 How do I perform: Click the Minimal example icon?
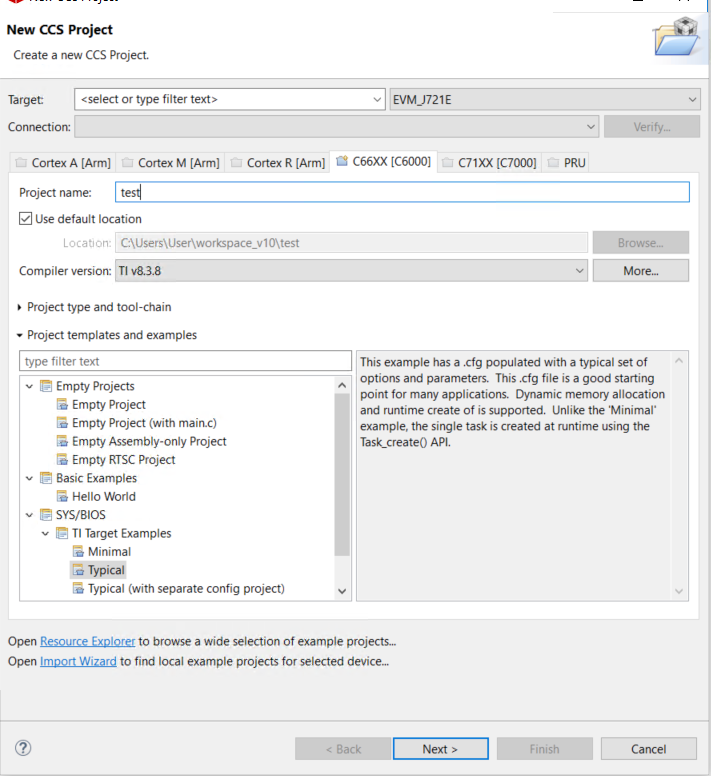tap(79, 552)
